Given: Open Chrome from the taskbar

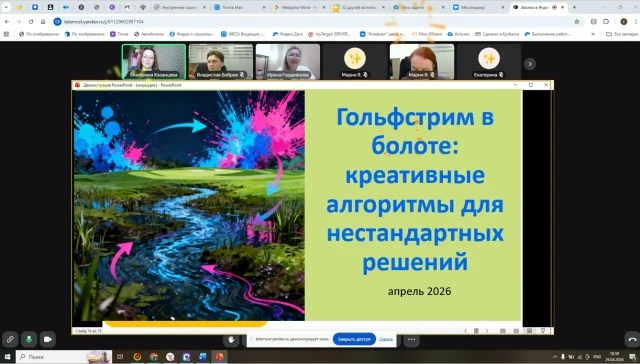Looking at the screenshot, I should (153, 357).
